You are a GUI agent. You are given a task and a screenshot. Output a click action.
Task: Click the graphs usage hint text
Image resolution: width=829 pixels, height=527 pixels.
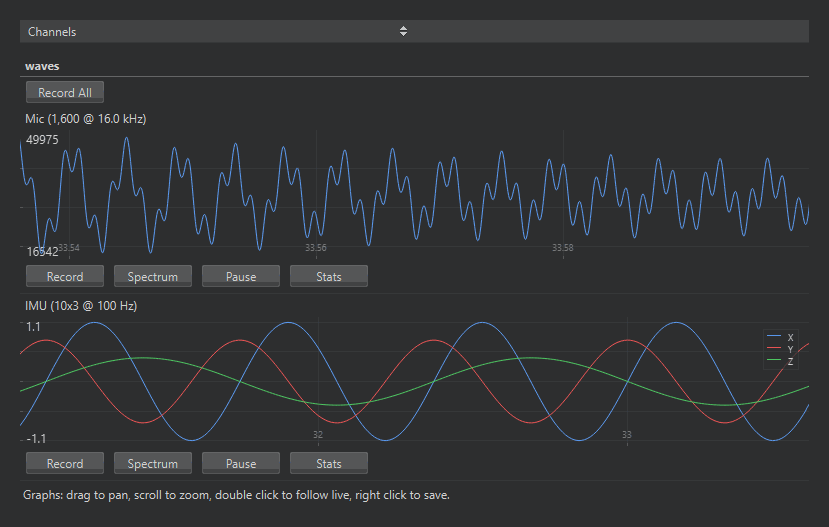tap(236, 495)
